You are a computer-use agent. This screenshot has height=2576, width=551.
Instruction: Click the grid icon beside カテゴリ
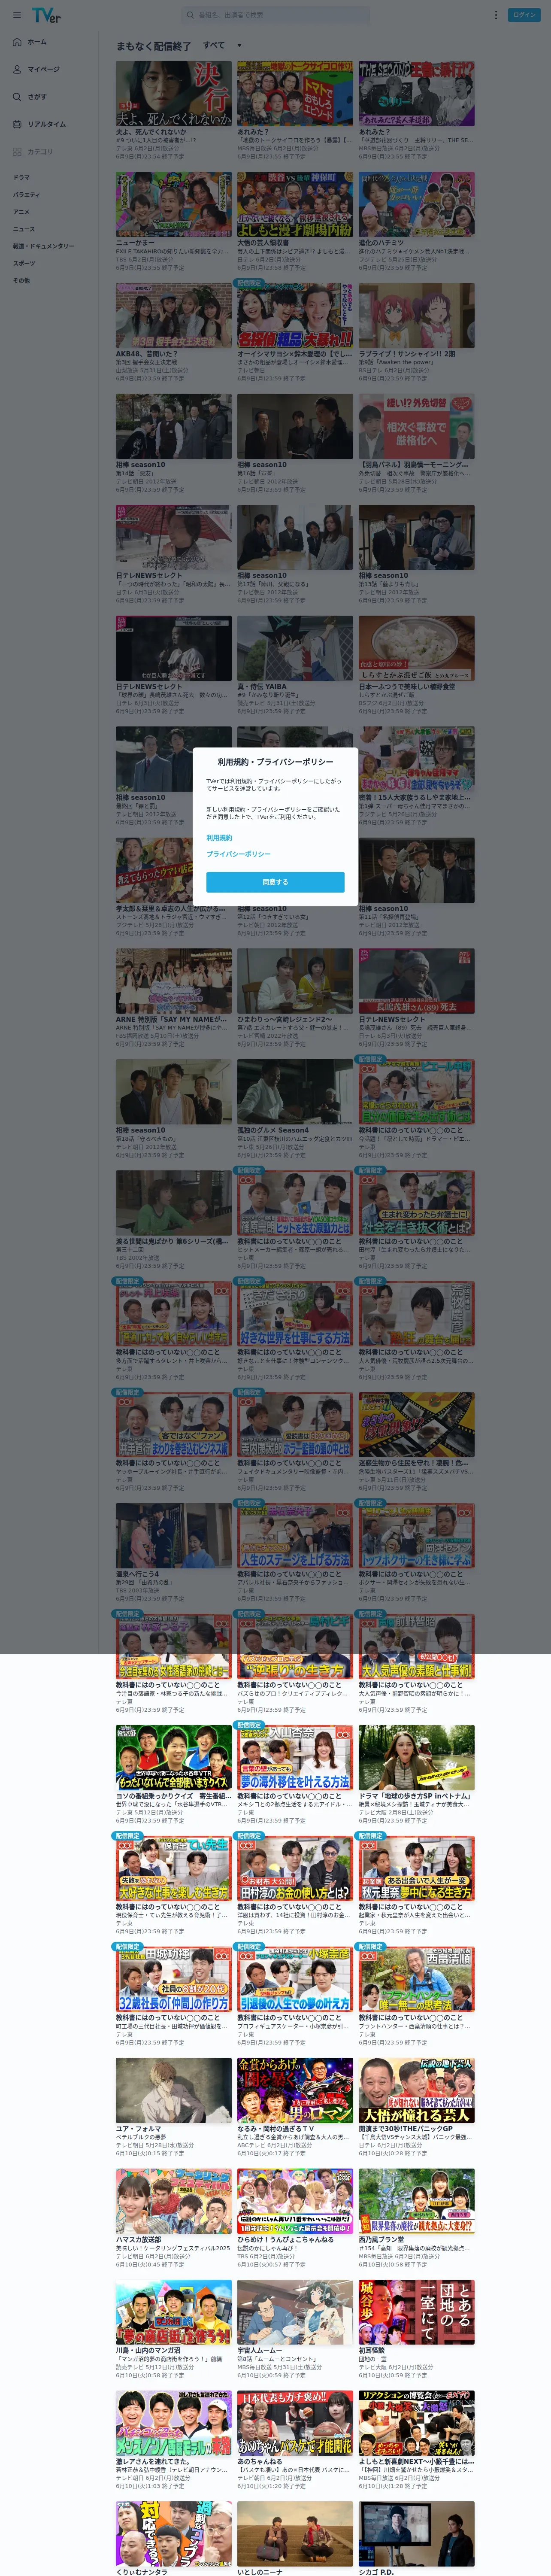(17, 152)
